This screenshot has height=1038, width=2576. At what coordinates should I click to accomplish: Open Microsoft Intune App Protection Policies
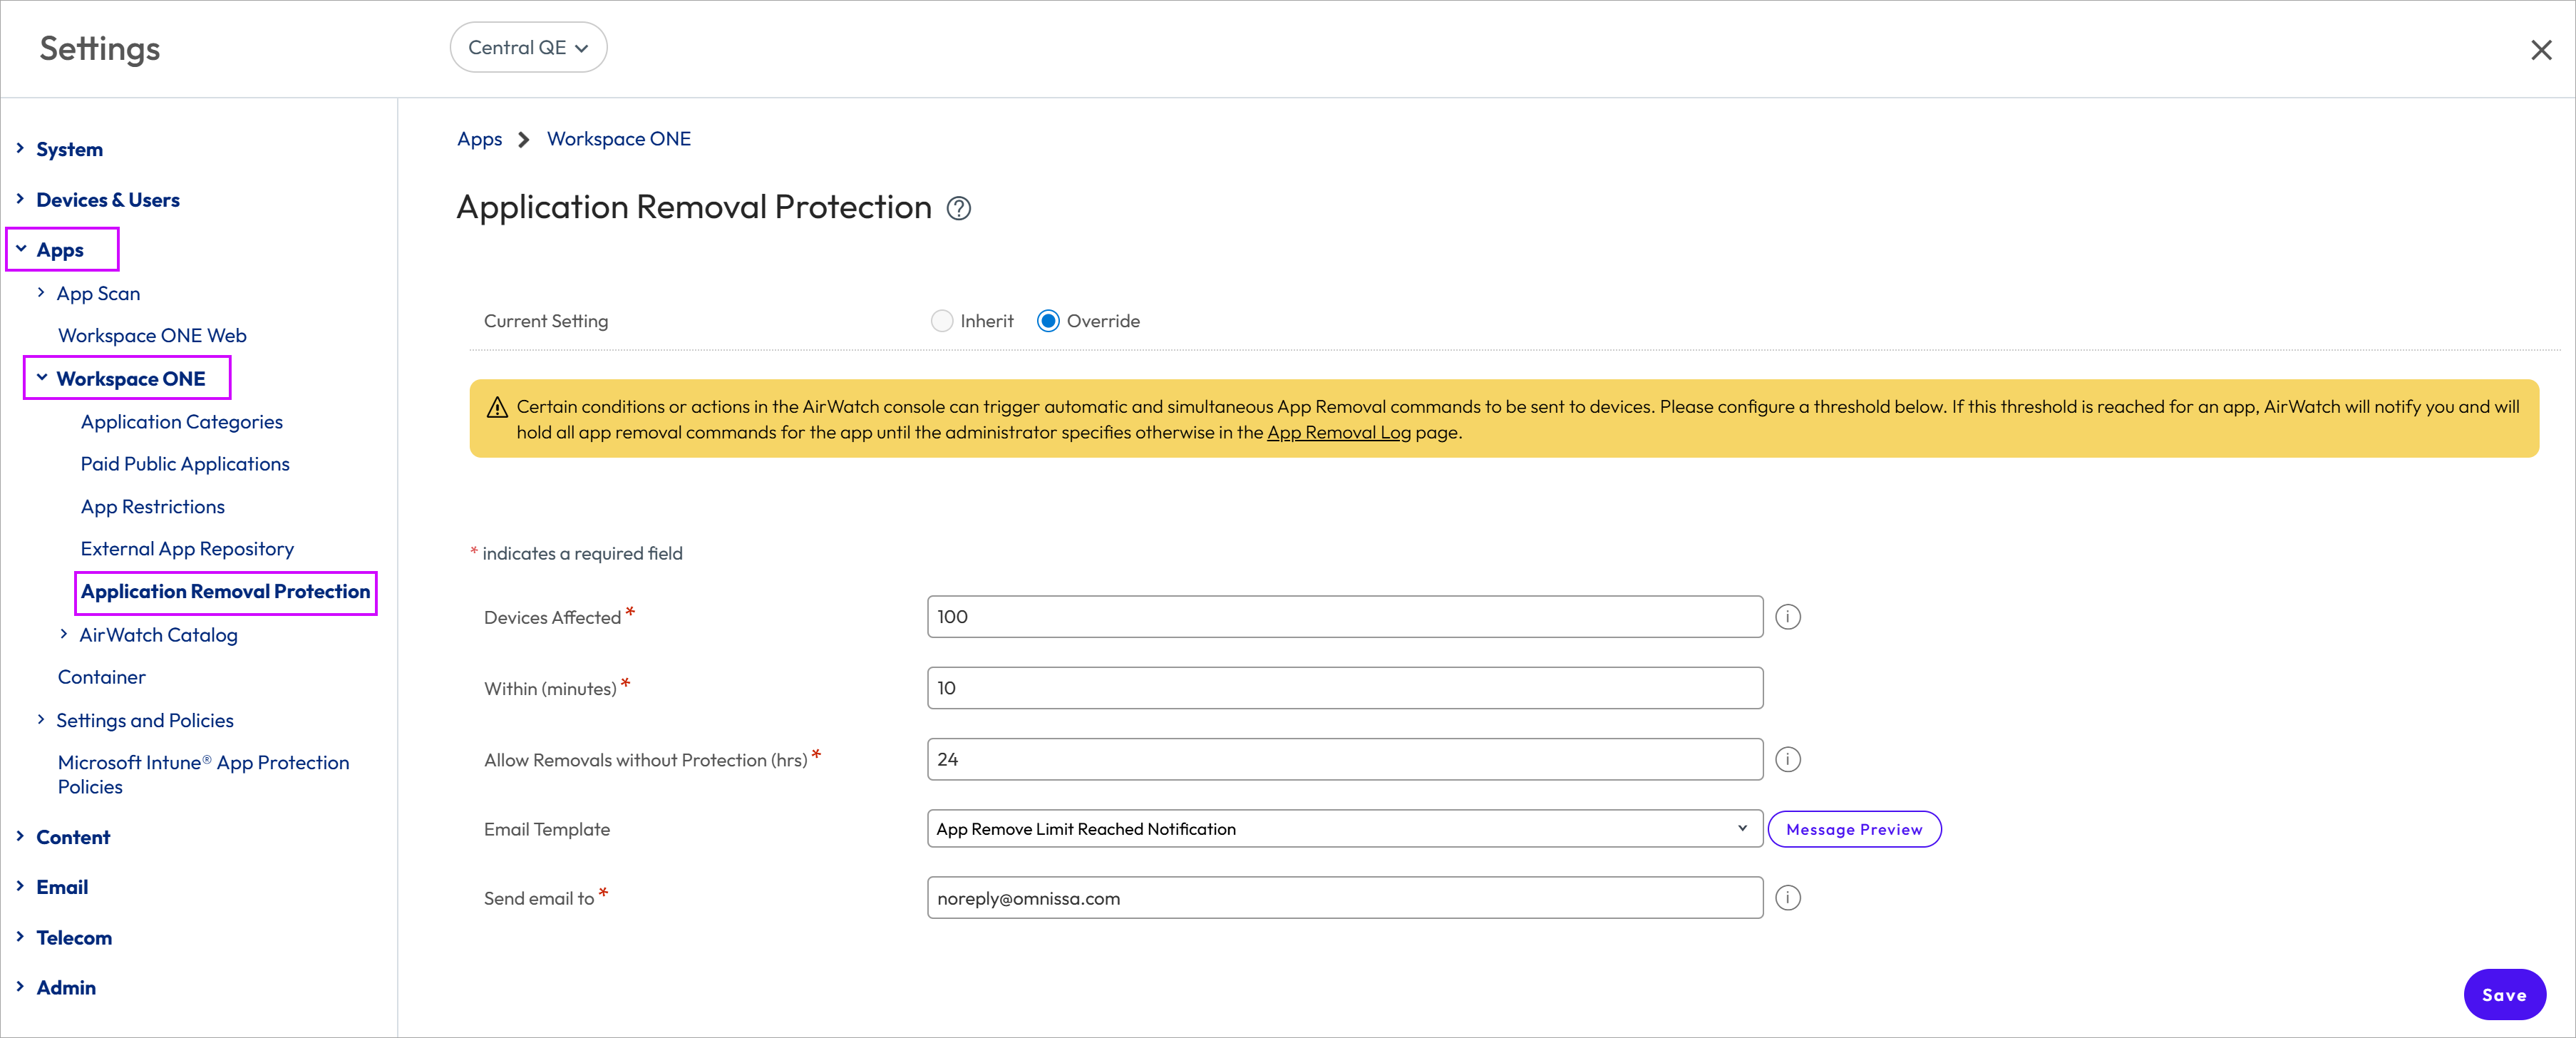click(x=204, y=775)
